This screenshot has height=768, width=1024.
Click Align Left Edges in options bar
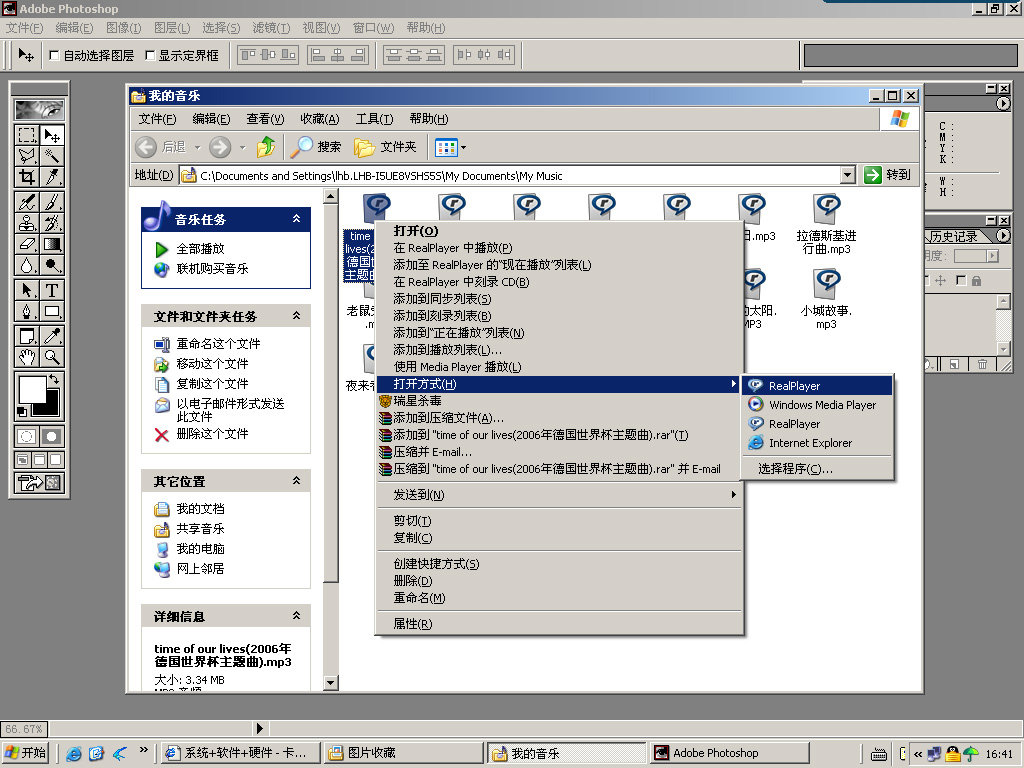tap(318, 55)
